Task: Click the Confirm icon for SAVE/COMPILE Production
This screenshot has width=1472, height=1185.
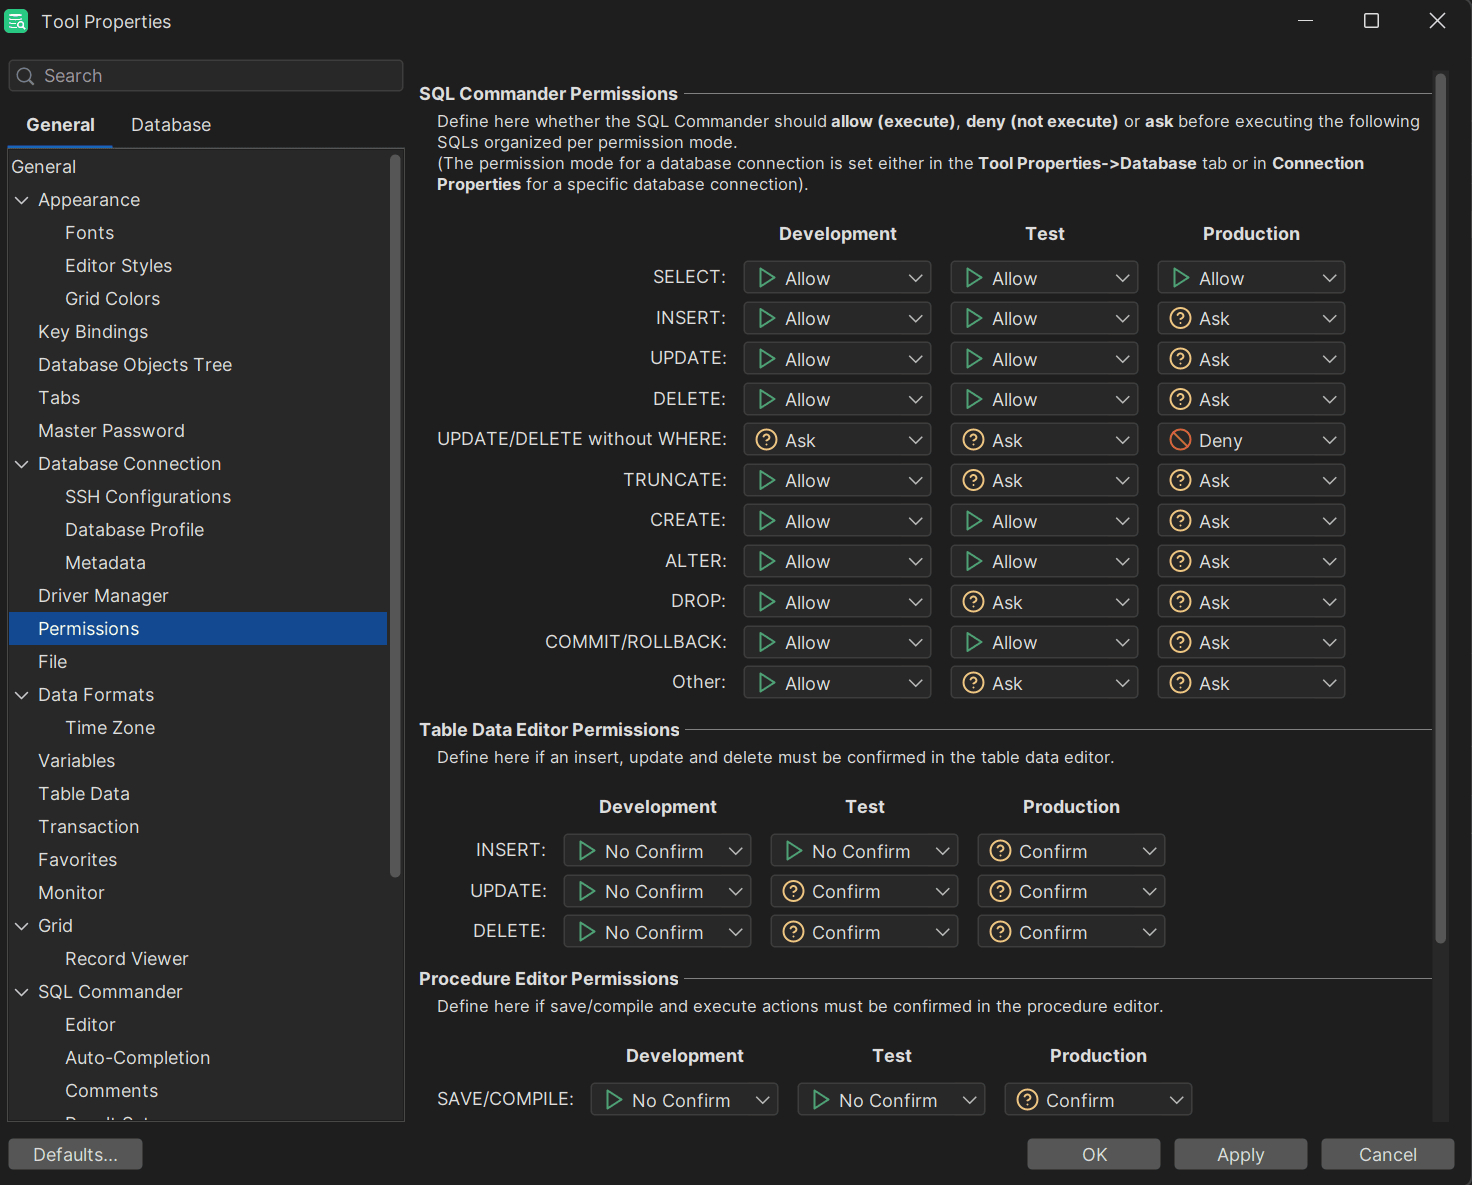Action: pos(1027,1099)
